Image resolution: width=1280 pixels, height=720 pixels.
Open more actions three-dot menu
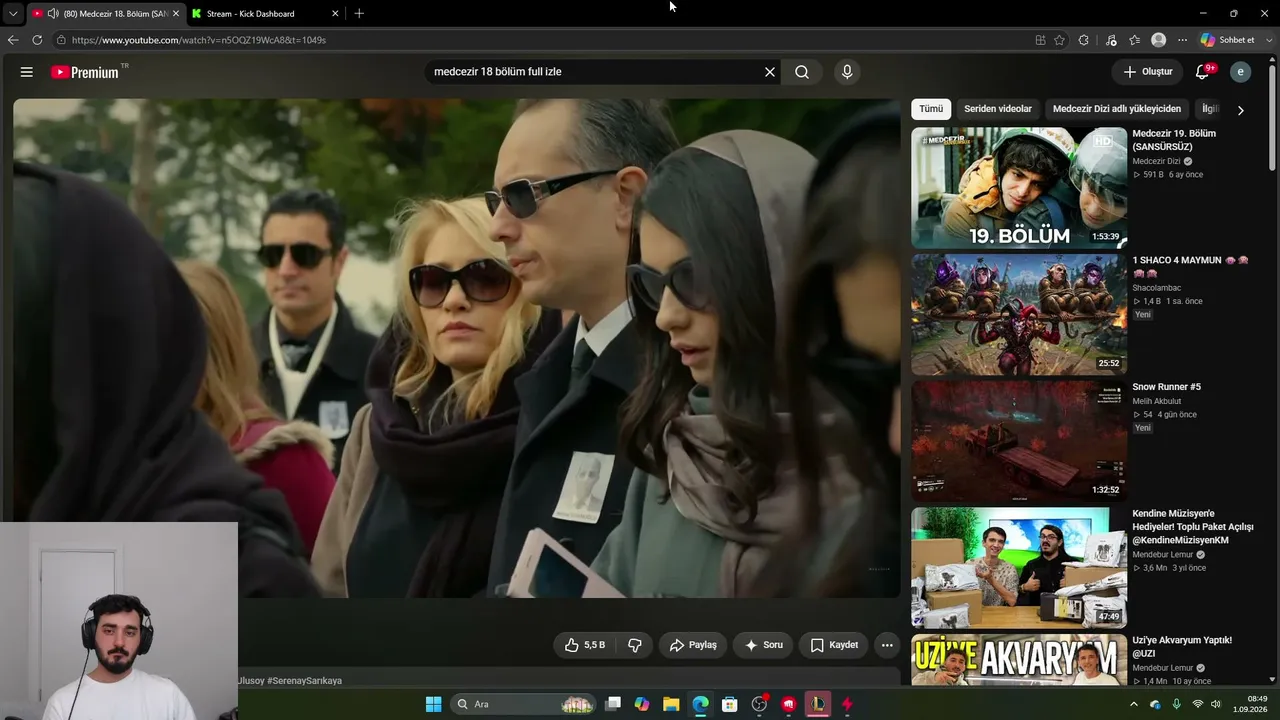point(887,645)
